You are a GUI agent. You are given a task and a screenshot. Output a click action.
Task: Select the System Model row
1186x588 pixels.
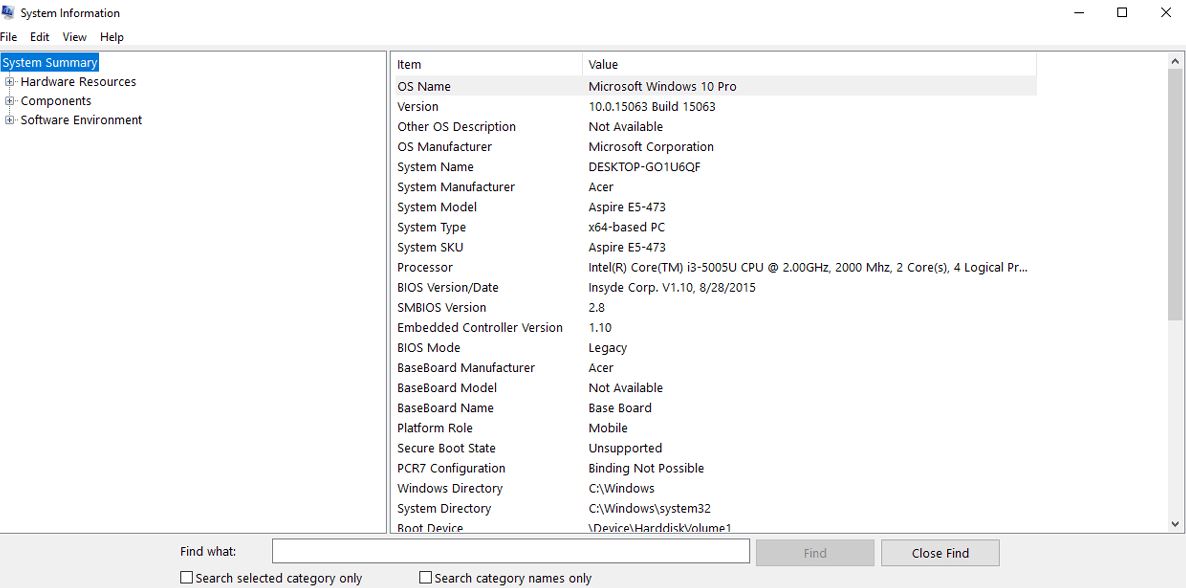coord(715,207)
